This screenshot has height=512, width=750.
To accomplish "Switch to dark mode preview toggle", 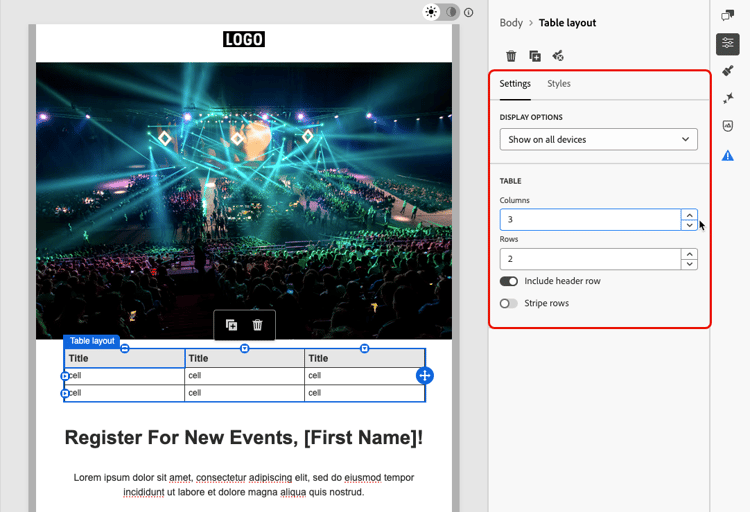I will 451,12.
